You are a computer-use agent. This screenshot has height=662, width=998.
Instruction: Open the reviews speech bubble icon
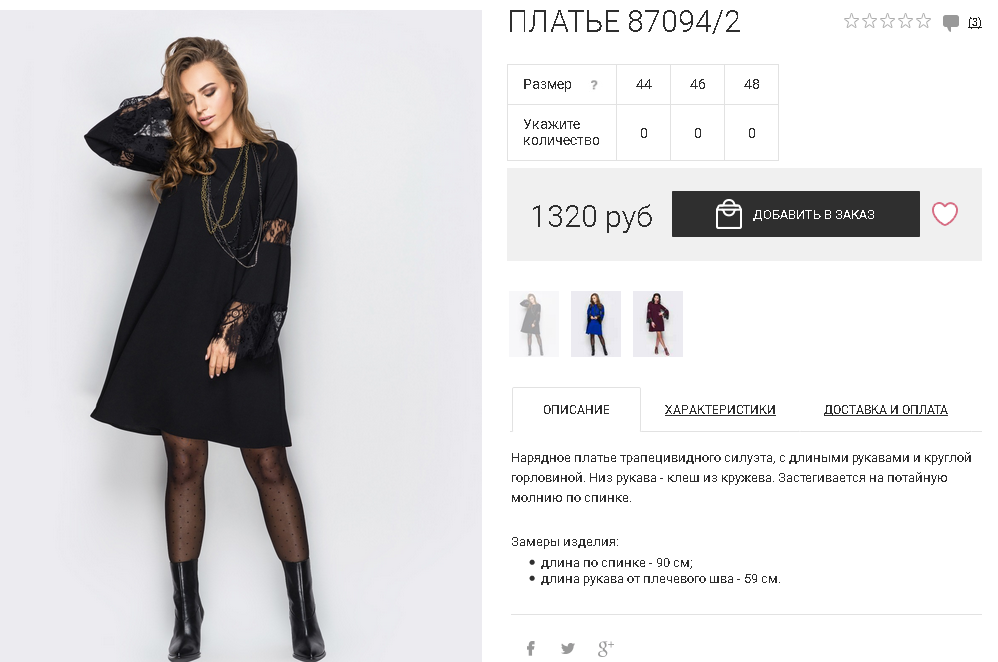click(951, 23)
